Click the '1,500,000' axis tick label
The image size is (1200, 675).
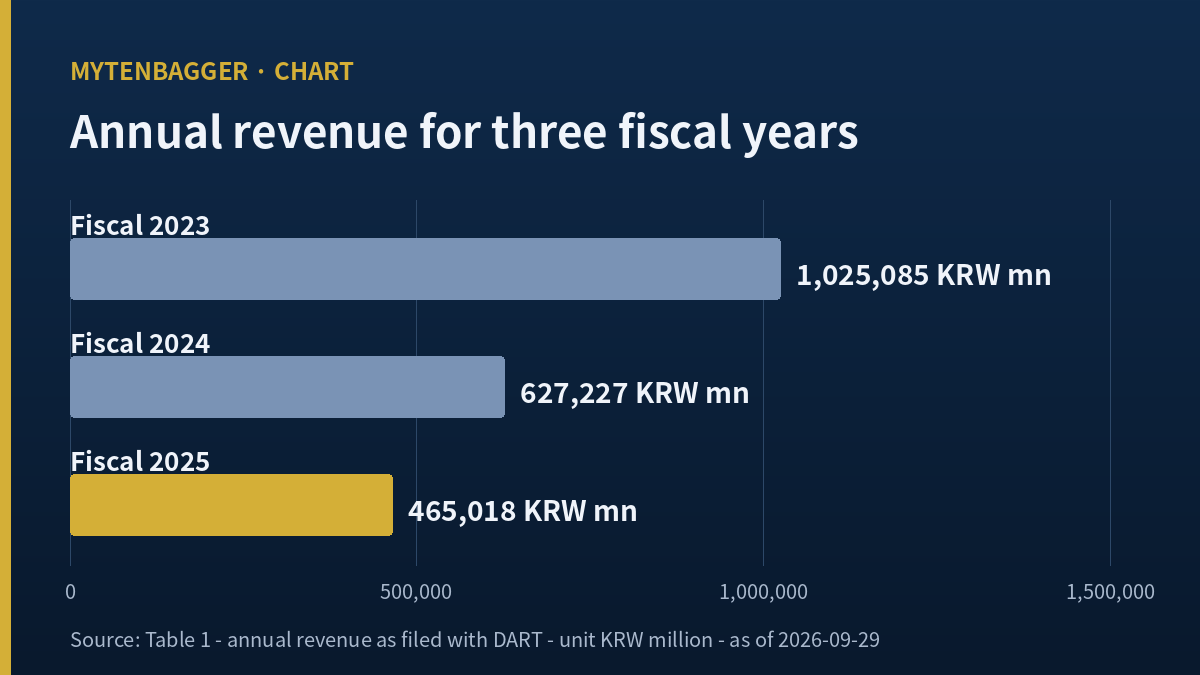point(1110,592)
